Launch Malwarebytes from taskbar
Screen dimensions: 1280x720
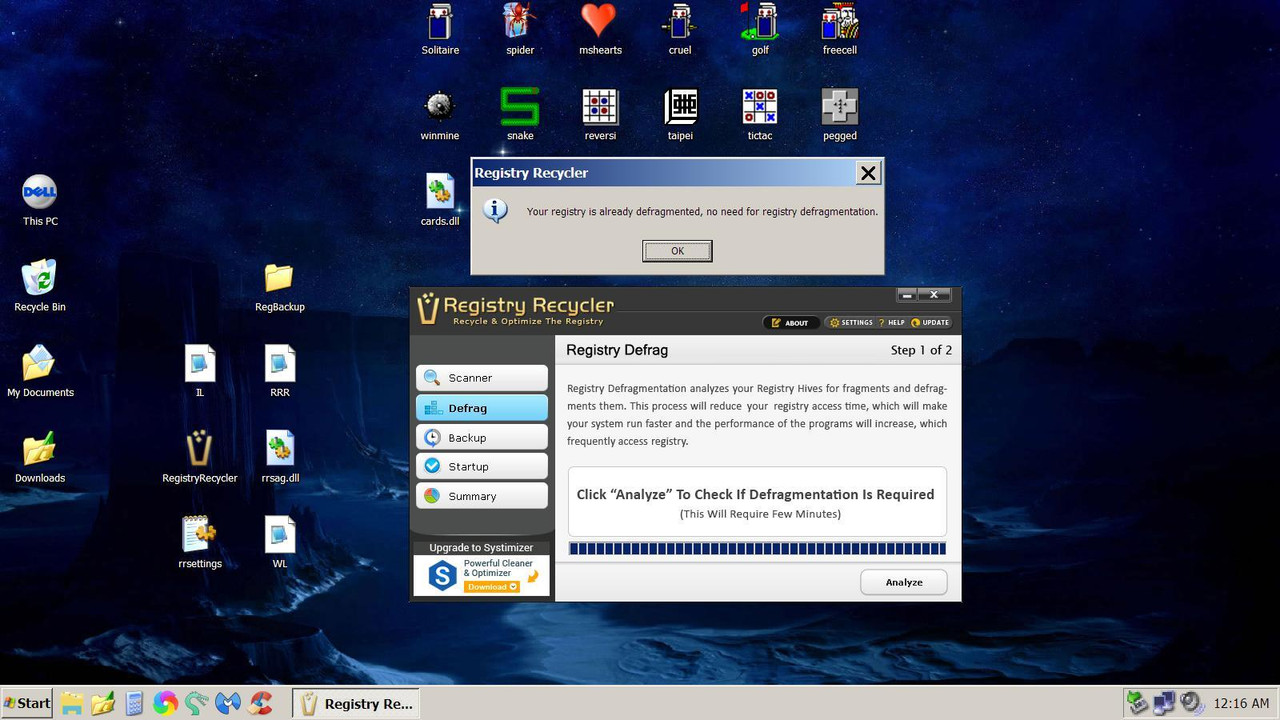coord(229,704)
